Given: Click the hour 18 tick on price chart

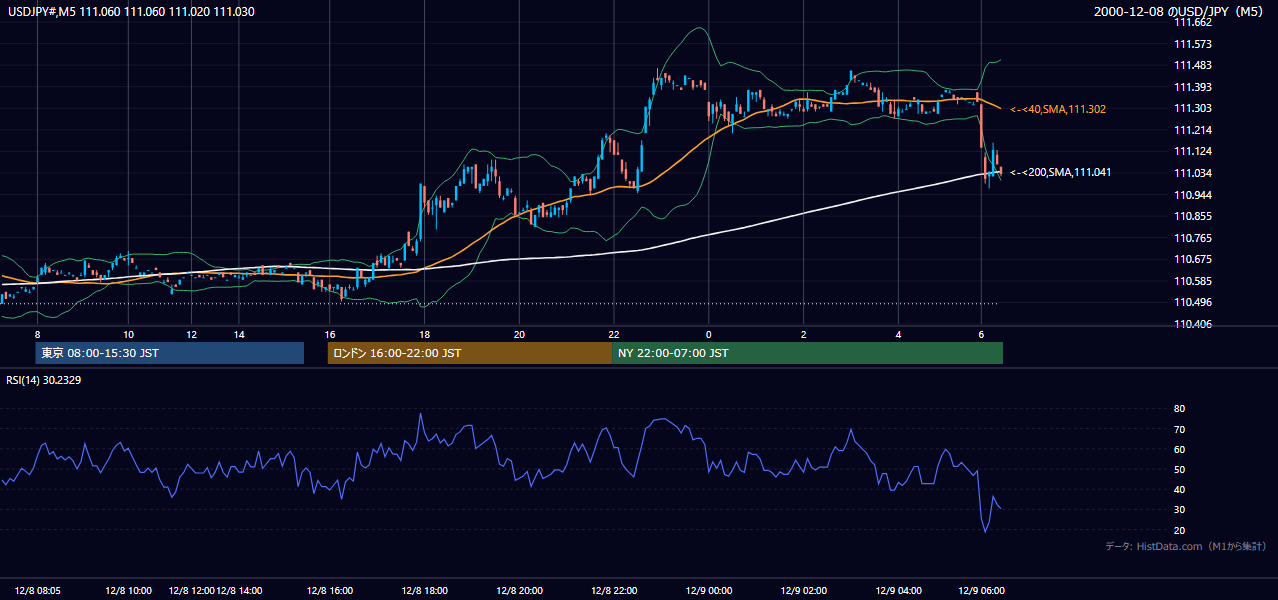Looking at the screenshot, I should pos(424,334).
